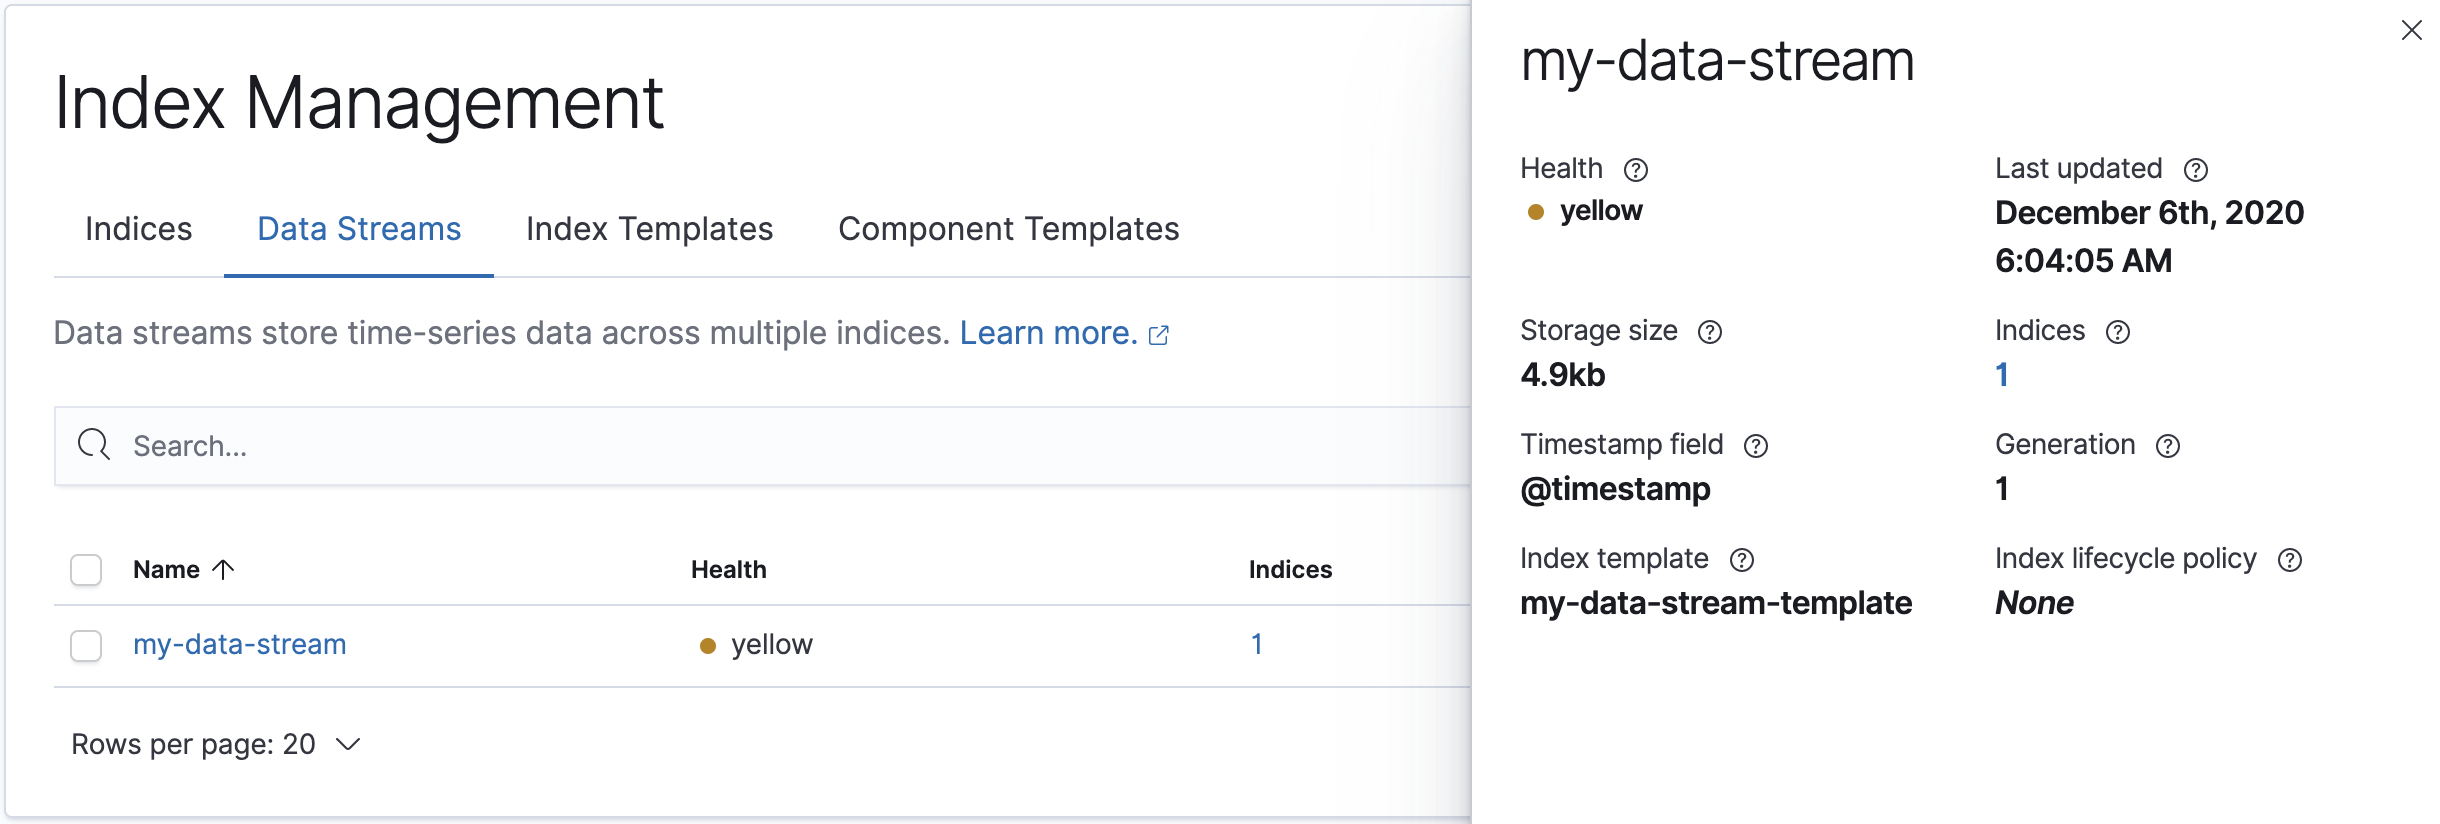
Task: Click the Last updated help icon
Action: click(x=2195, y=170)
